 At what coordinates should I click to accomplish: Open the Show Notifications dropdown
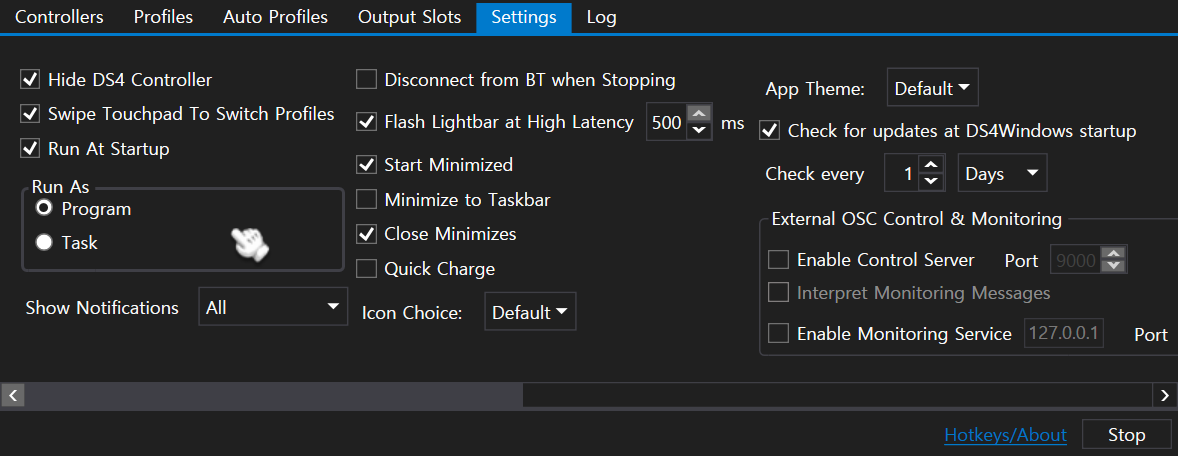click(273, 307)
